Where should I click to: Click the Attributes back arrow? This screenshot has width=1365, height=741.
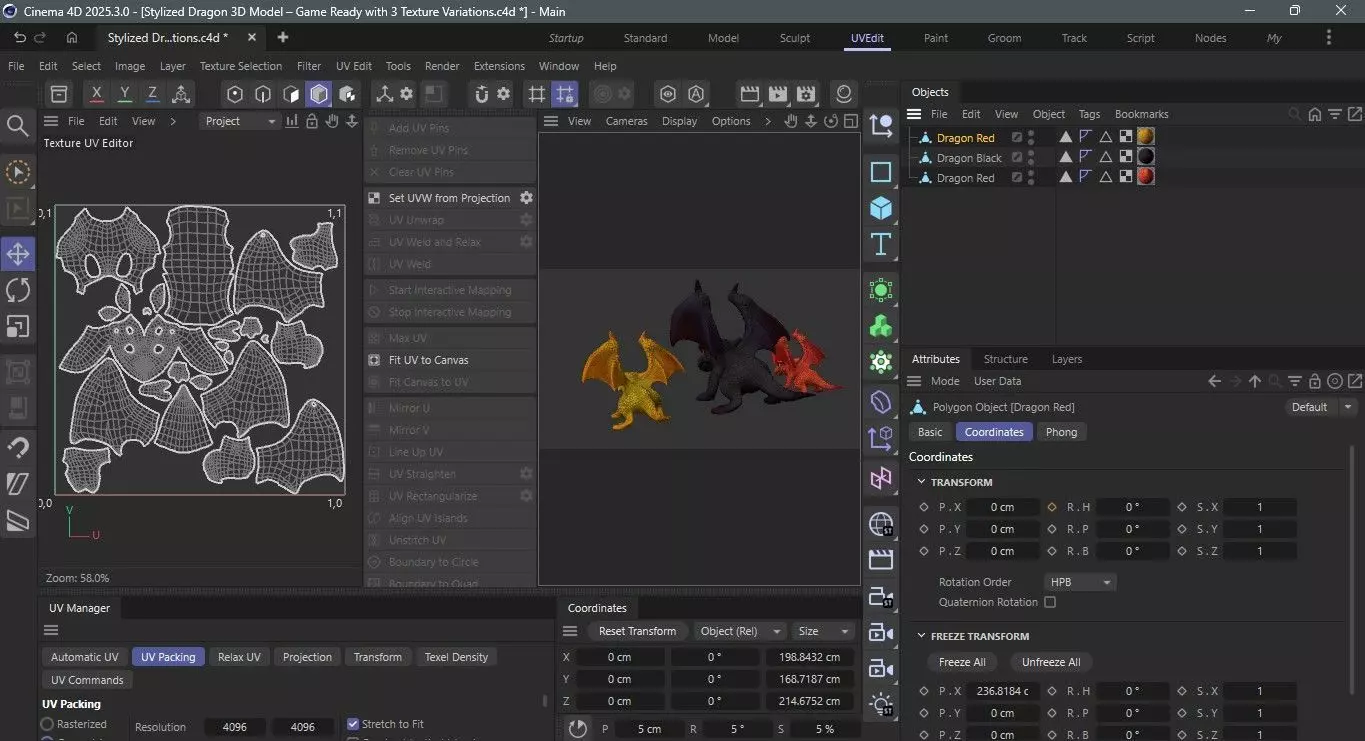1214,381
